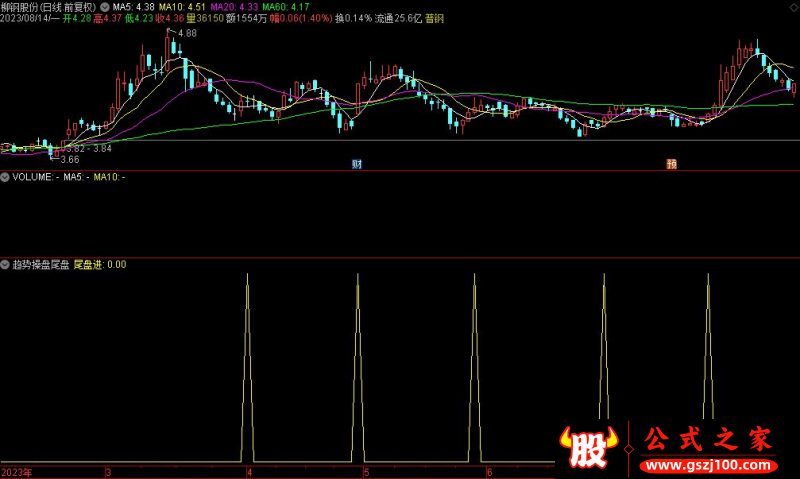Collapse the VOLUME panel chevron icon
The height and width of the screenshot is (479, 800).
[x=5, y=177]
